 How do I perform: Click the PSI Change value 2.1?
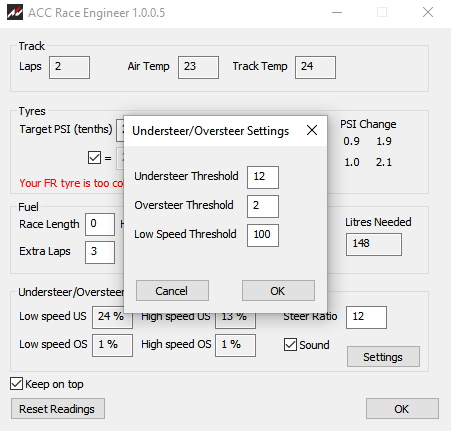click(x=384, y=162)
